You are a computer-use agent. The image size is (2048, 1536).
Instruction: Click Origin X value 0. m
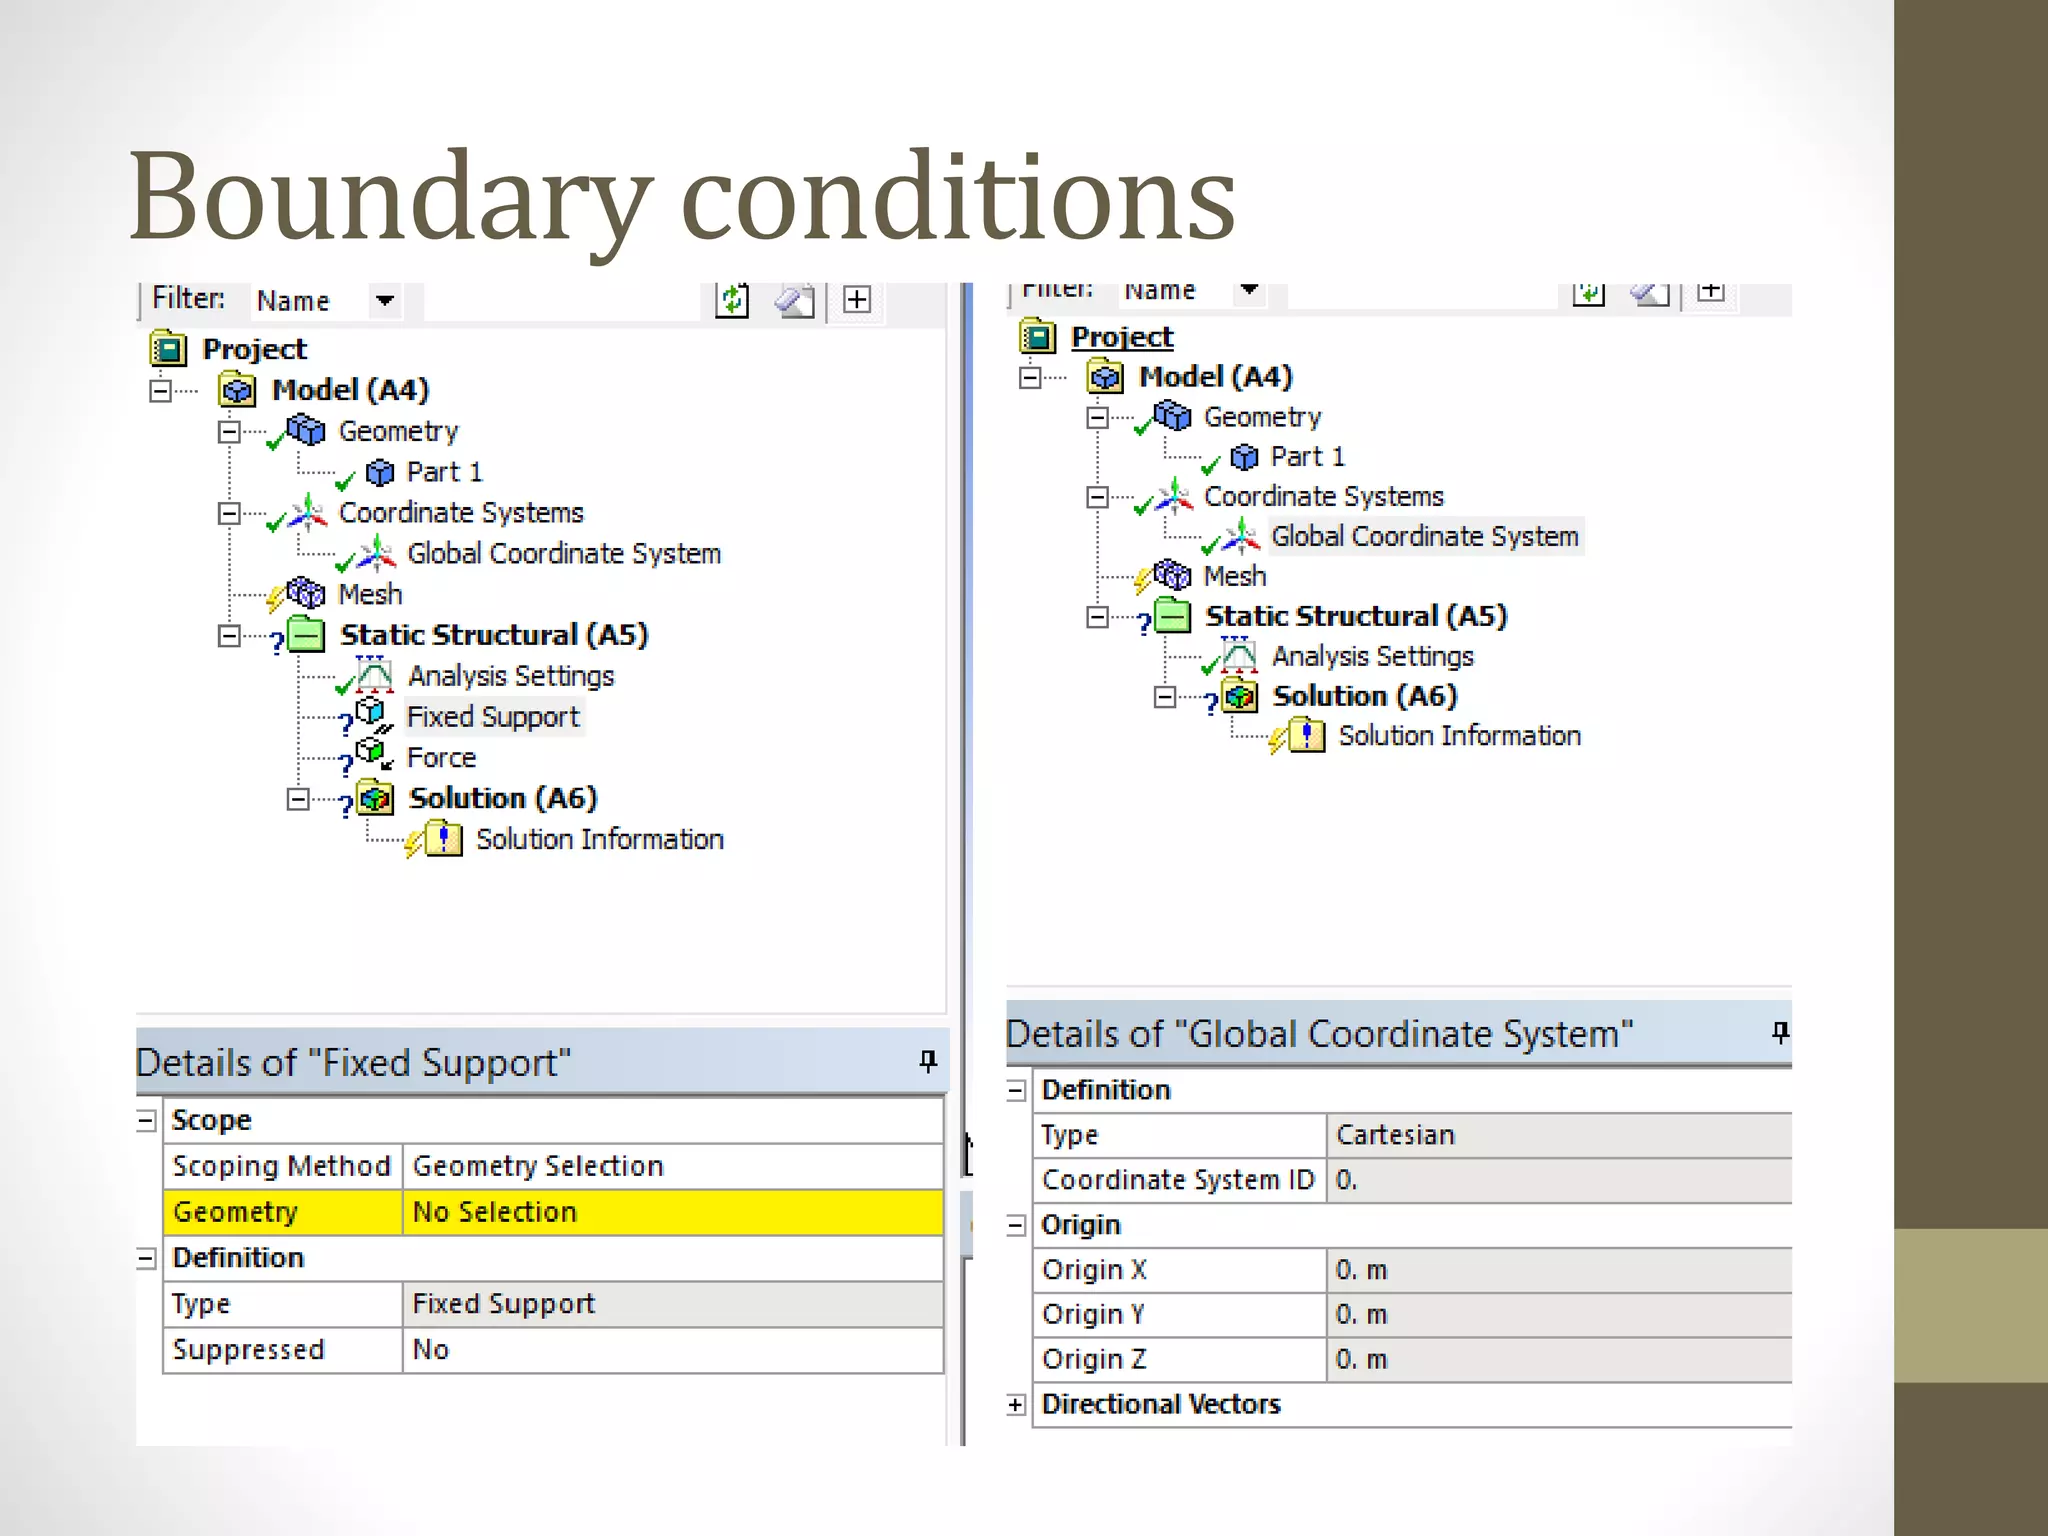tap(1559, 1270)
